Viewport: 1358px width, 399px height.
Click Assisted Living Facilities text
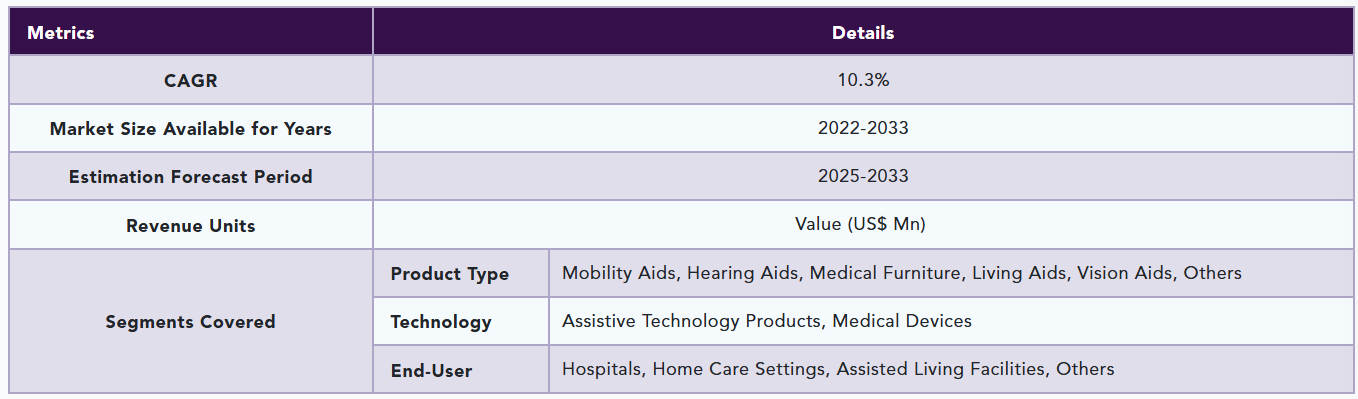(x=941, y=369)
